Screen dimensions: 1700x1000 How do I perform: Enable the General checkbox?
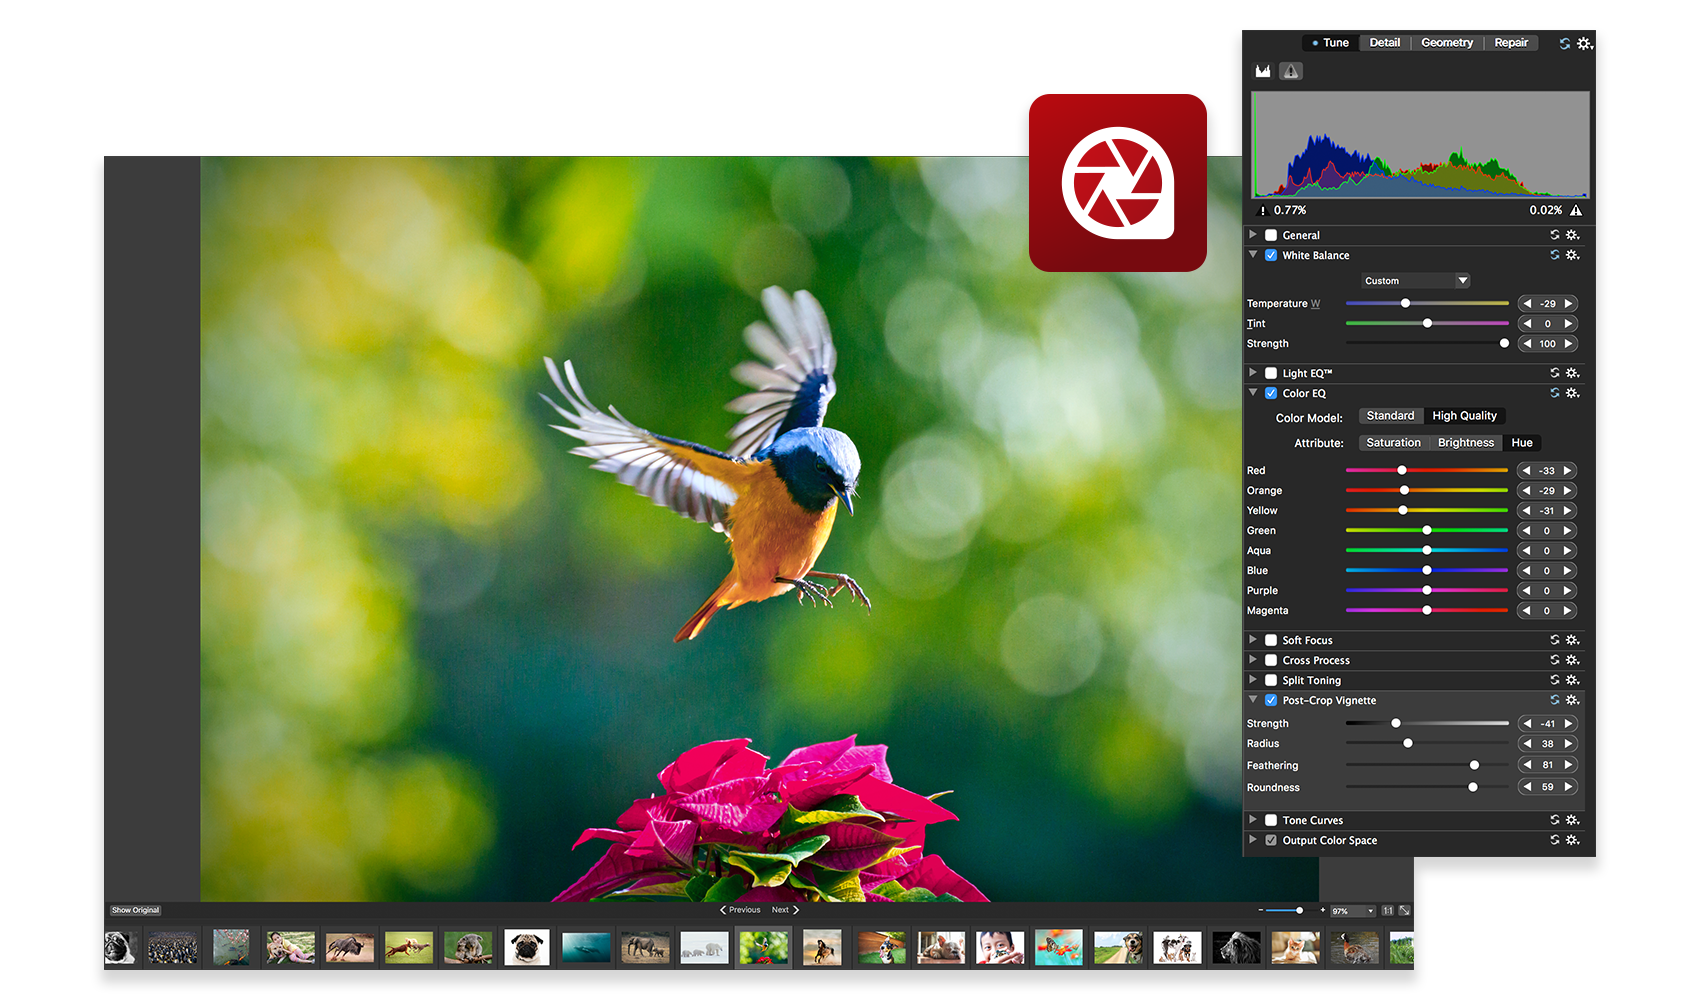[x=1271, y=235]
